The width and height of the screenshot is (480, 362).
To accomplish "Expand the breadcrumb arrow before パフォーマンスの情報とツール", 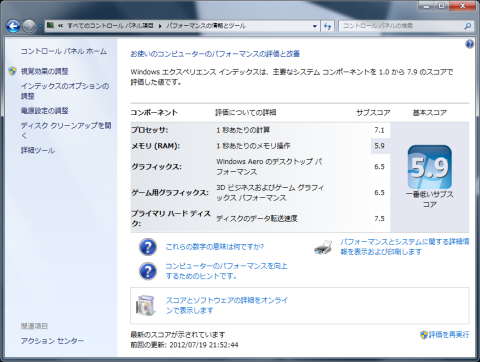I will [x=160, y=26].
